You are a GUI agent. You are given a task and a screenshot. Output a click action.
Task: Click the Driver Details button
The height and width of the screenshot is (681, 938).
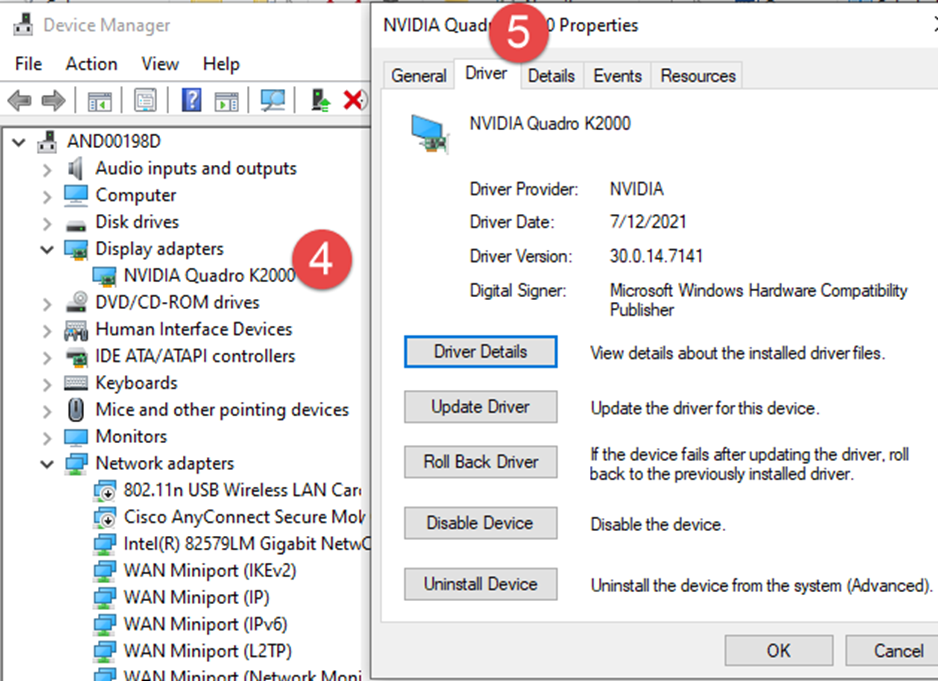pos(480,351)
